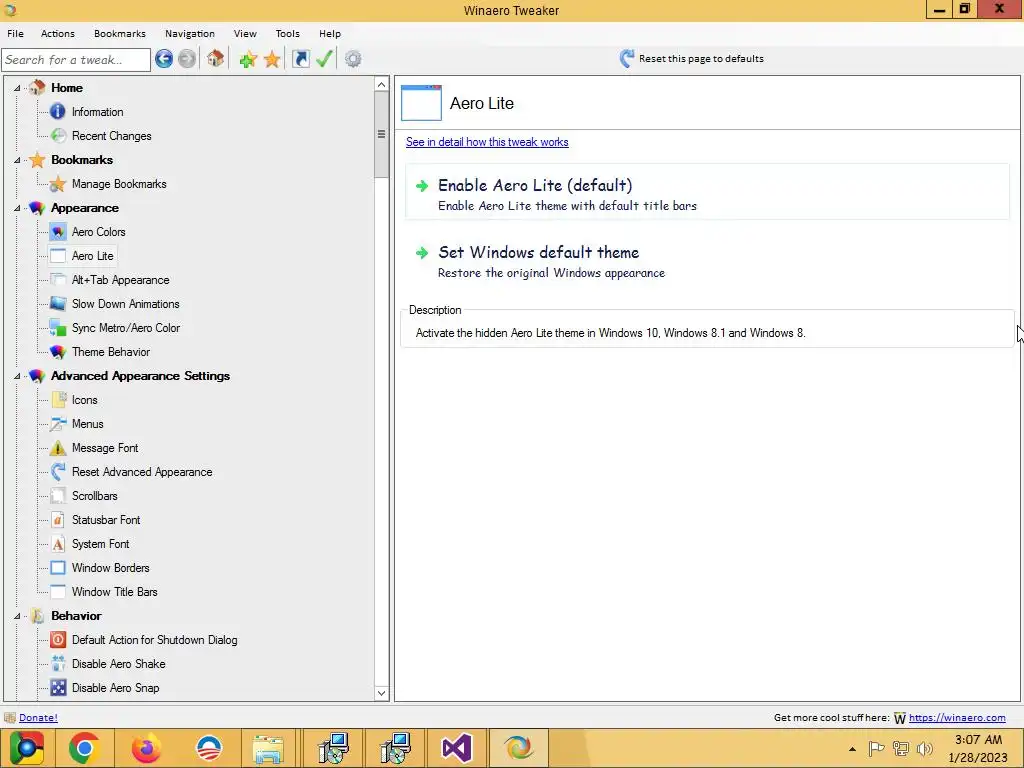1024x768 pixels.
Task: Add bookmark with green-plus star icon
Action: coord(248,59)
